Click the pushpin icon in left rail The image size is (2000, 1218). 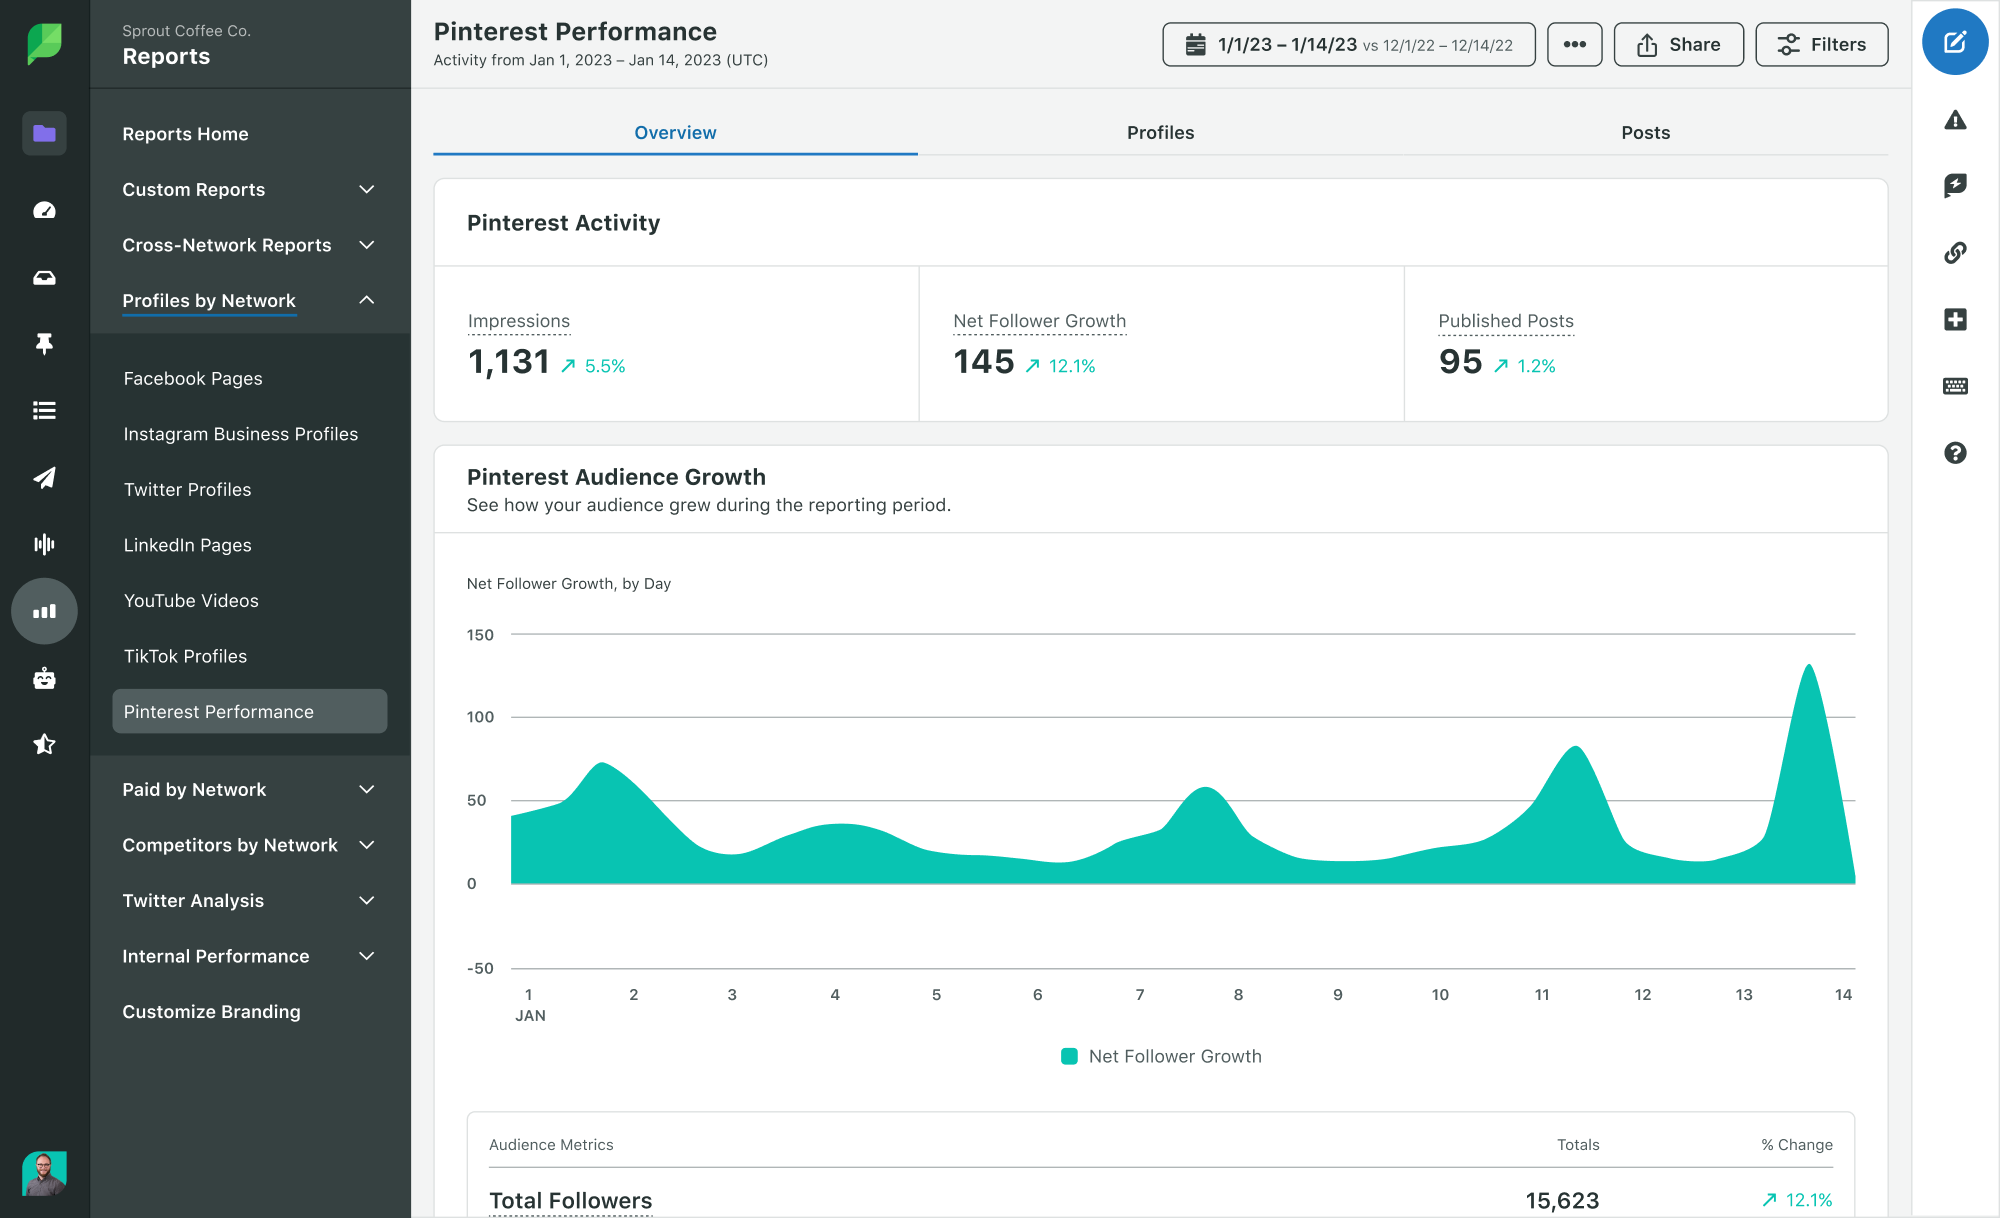click(x=44, y=344)
